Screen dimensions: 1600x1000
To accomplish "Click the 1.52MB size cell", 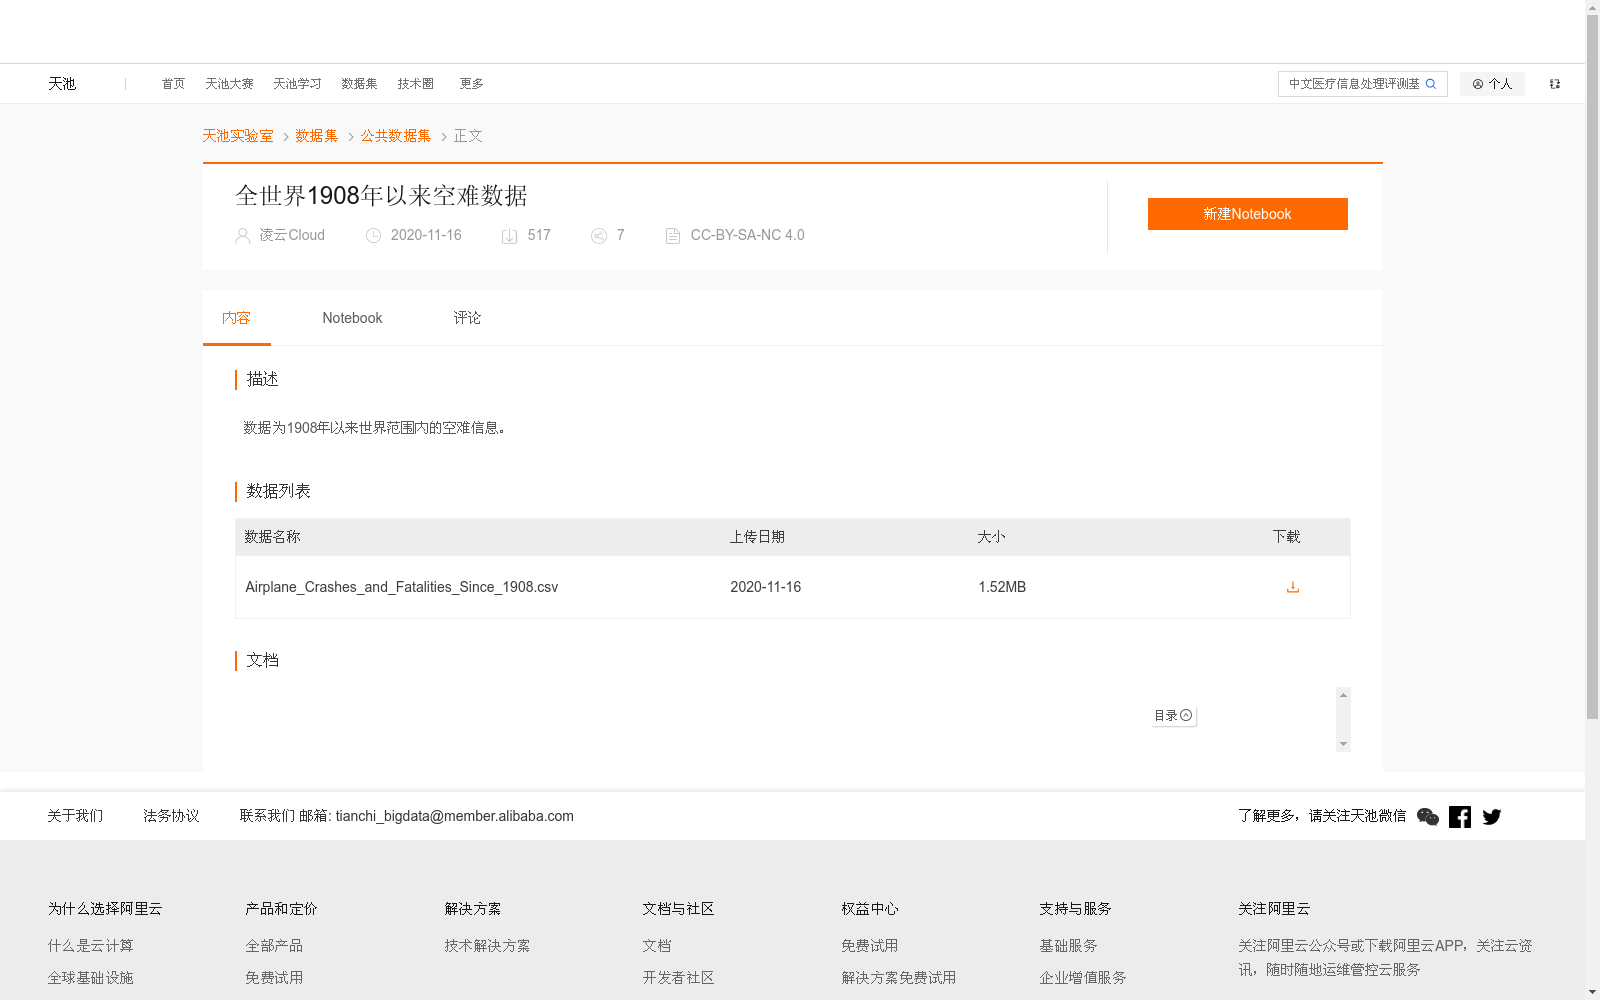I will point(1002,587).
